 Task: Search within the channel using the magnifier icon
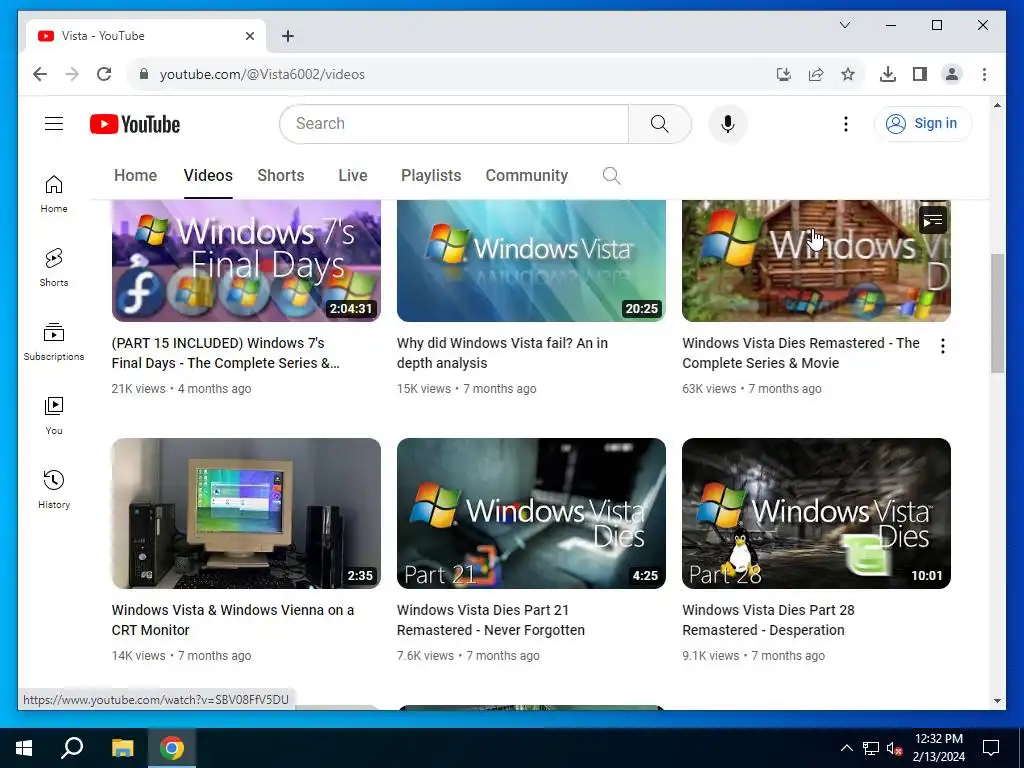click(611, 176)
